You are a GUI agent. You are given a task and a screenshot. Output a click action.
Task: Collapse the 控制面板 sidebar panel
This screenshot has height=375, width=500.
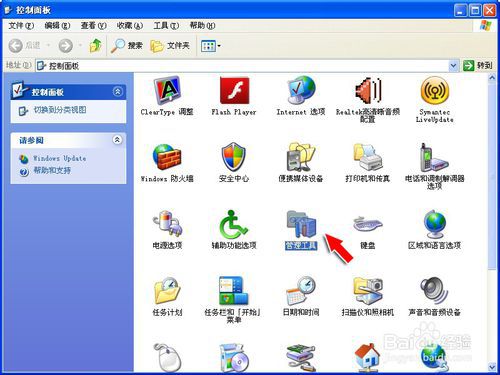118,91
